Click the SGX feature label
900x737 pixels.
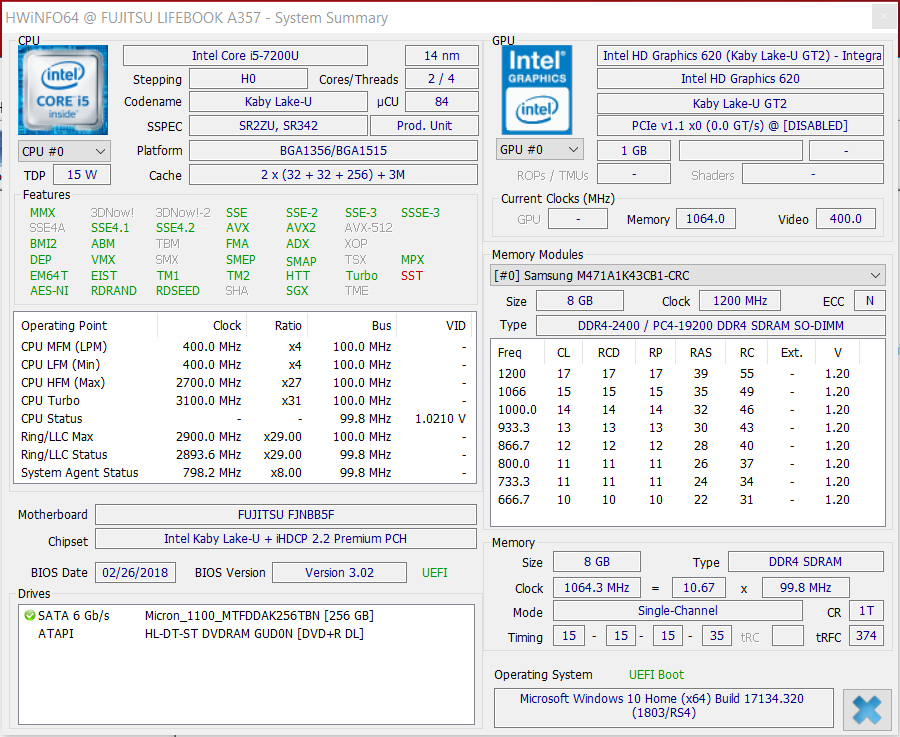click(297, 291)
